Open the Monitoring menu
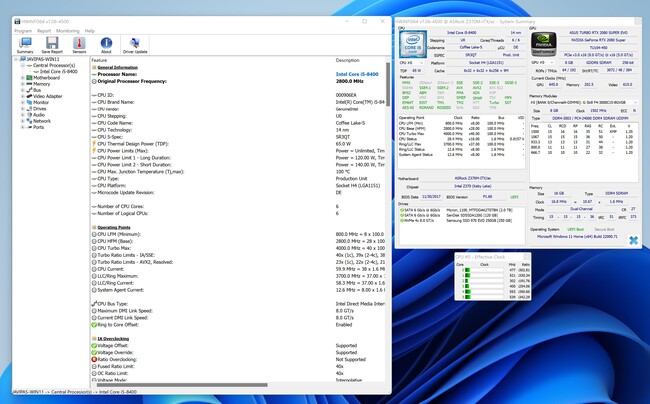The width and height of the screenshot is (650, 404). [68, 31]
